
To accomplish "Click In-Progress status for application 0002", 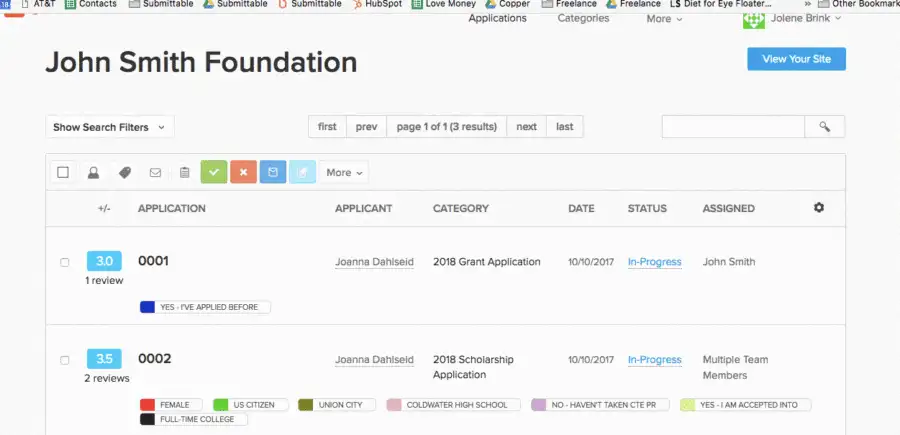I will click(654, 360).
